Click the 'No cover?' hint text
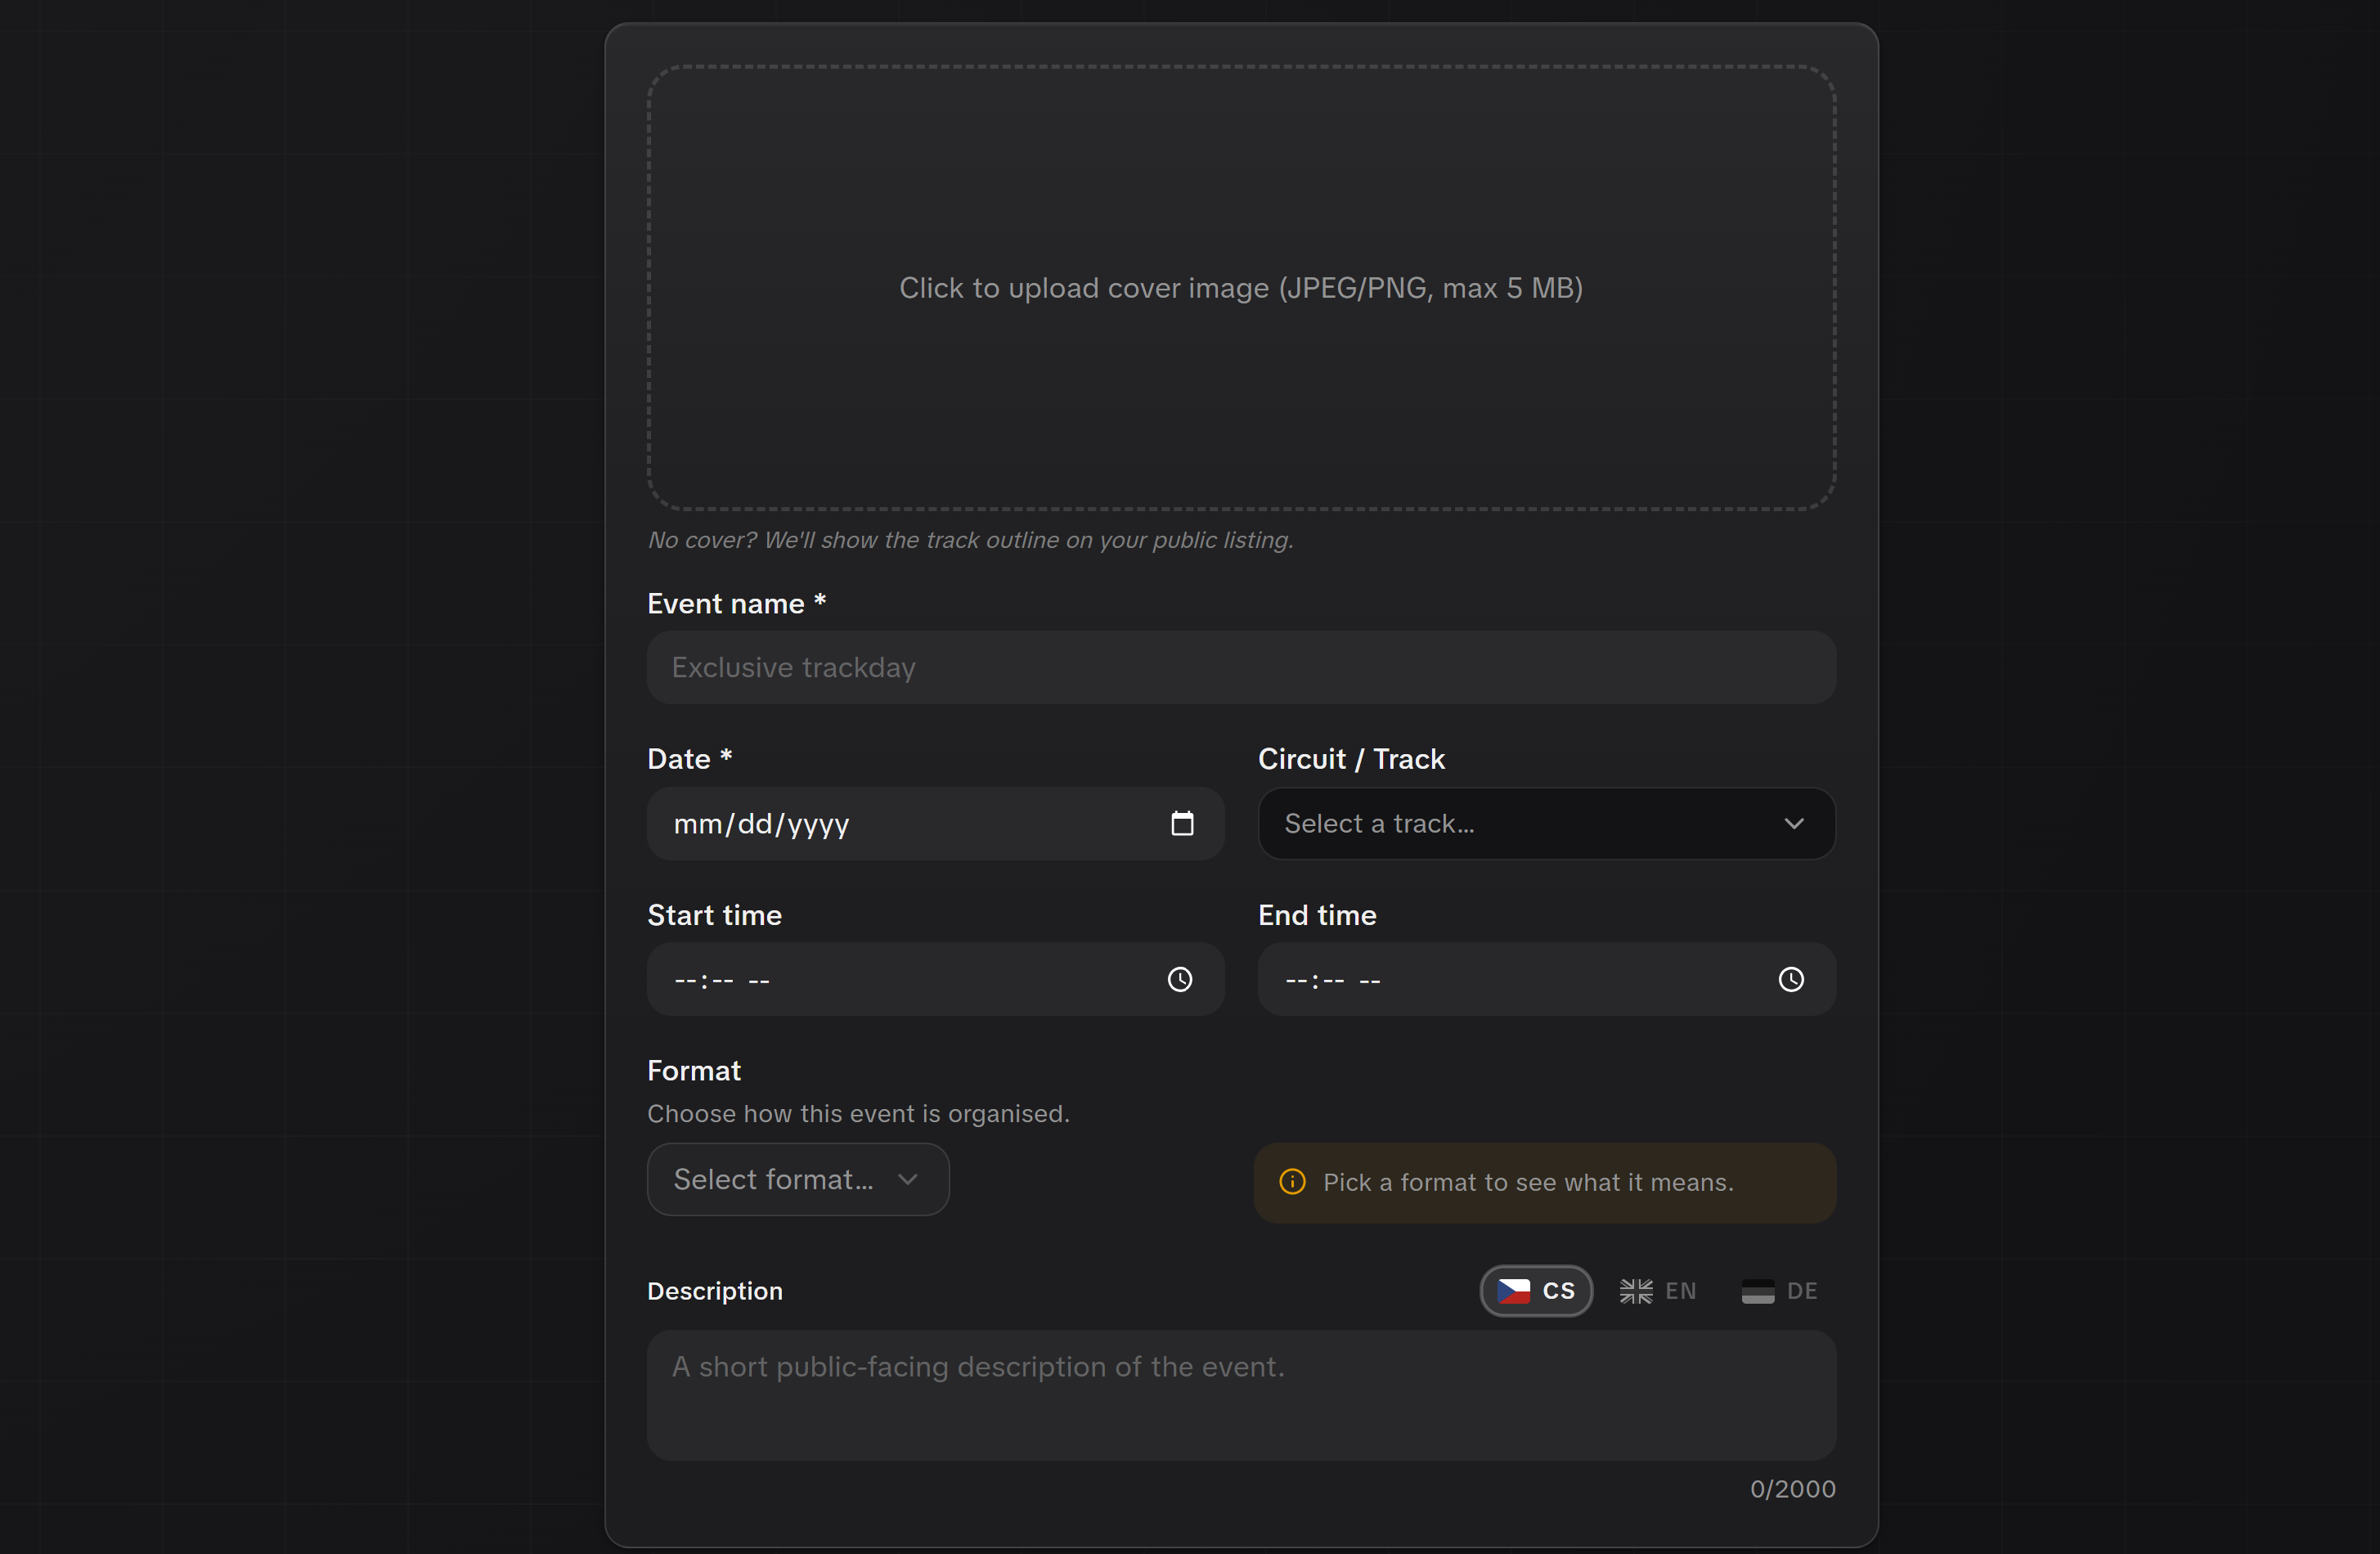Image resolution: width=2380 pixels, height=1554 pixels. [970, 540]
